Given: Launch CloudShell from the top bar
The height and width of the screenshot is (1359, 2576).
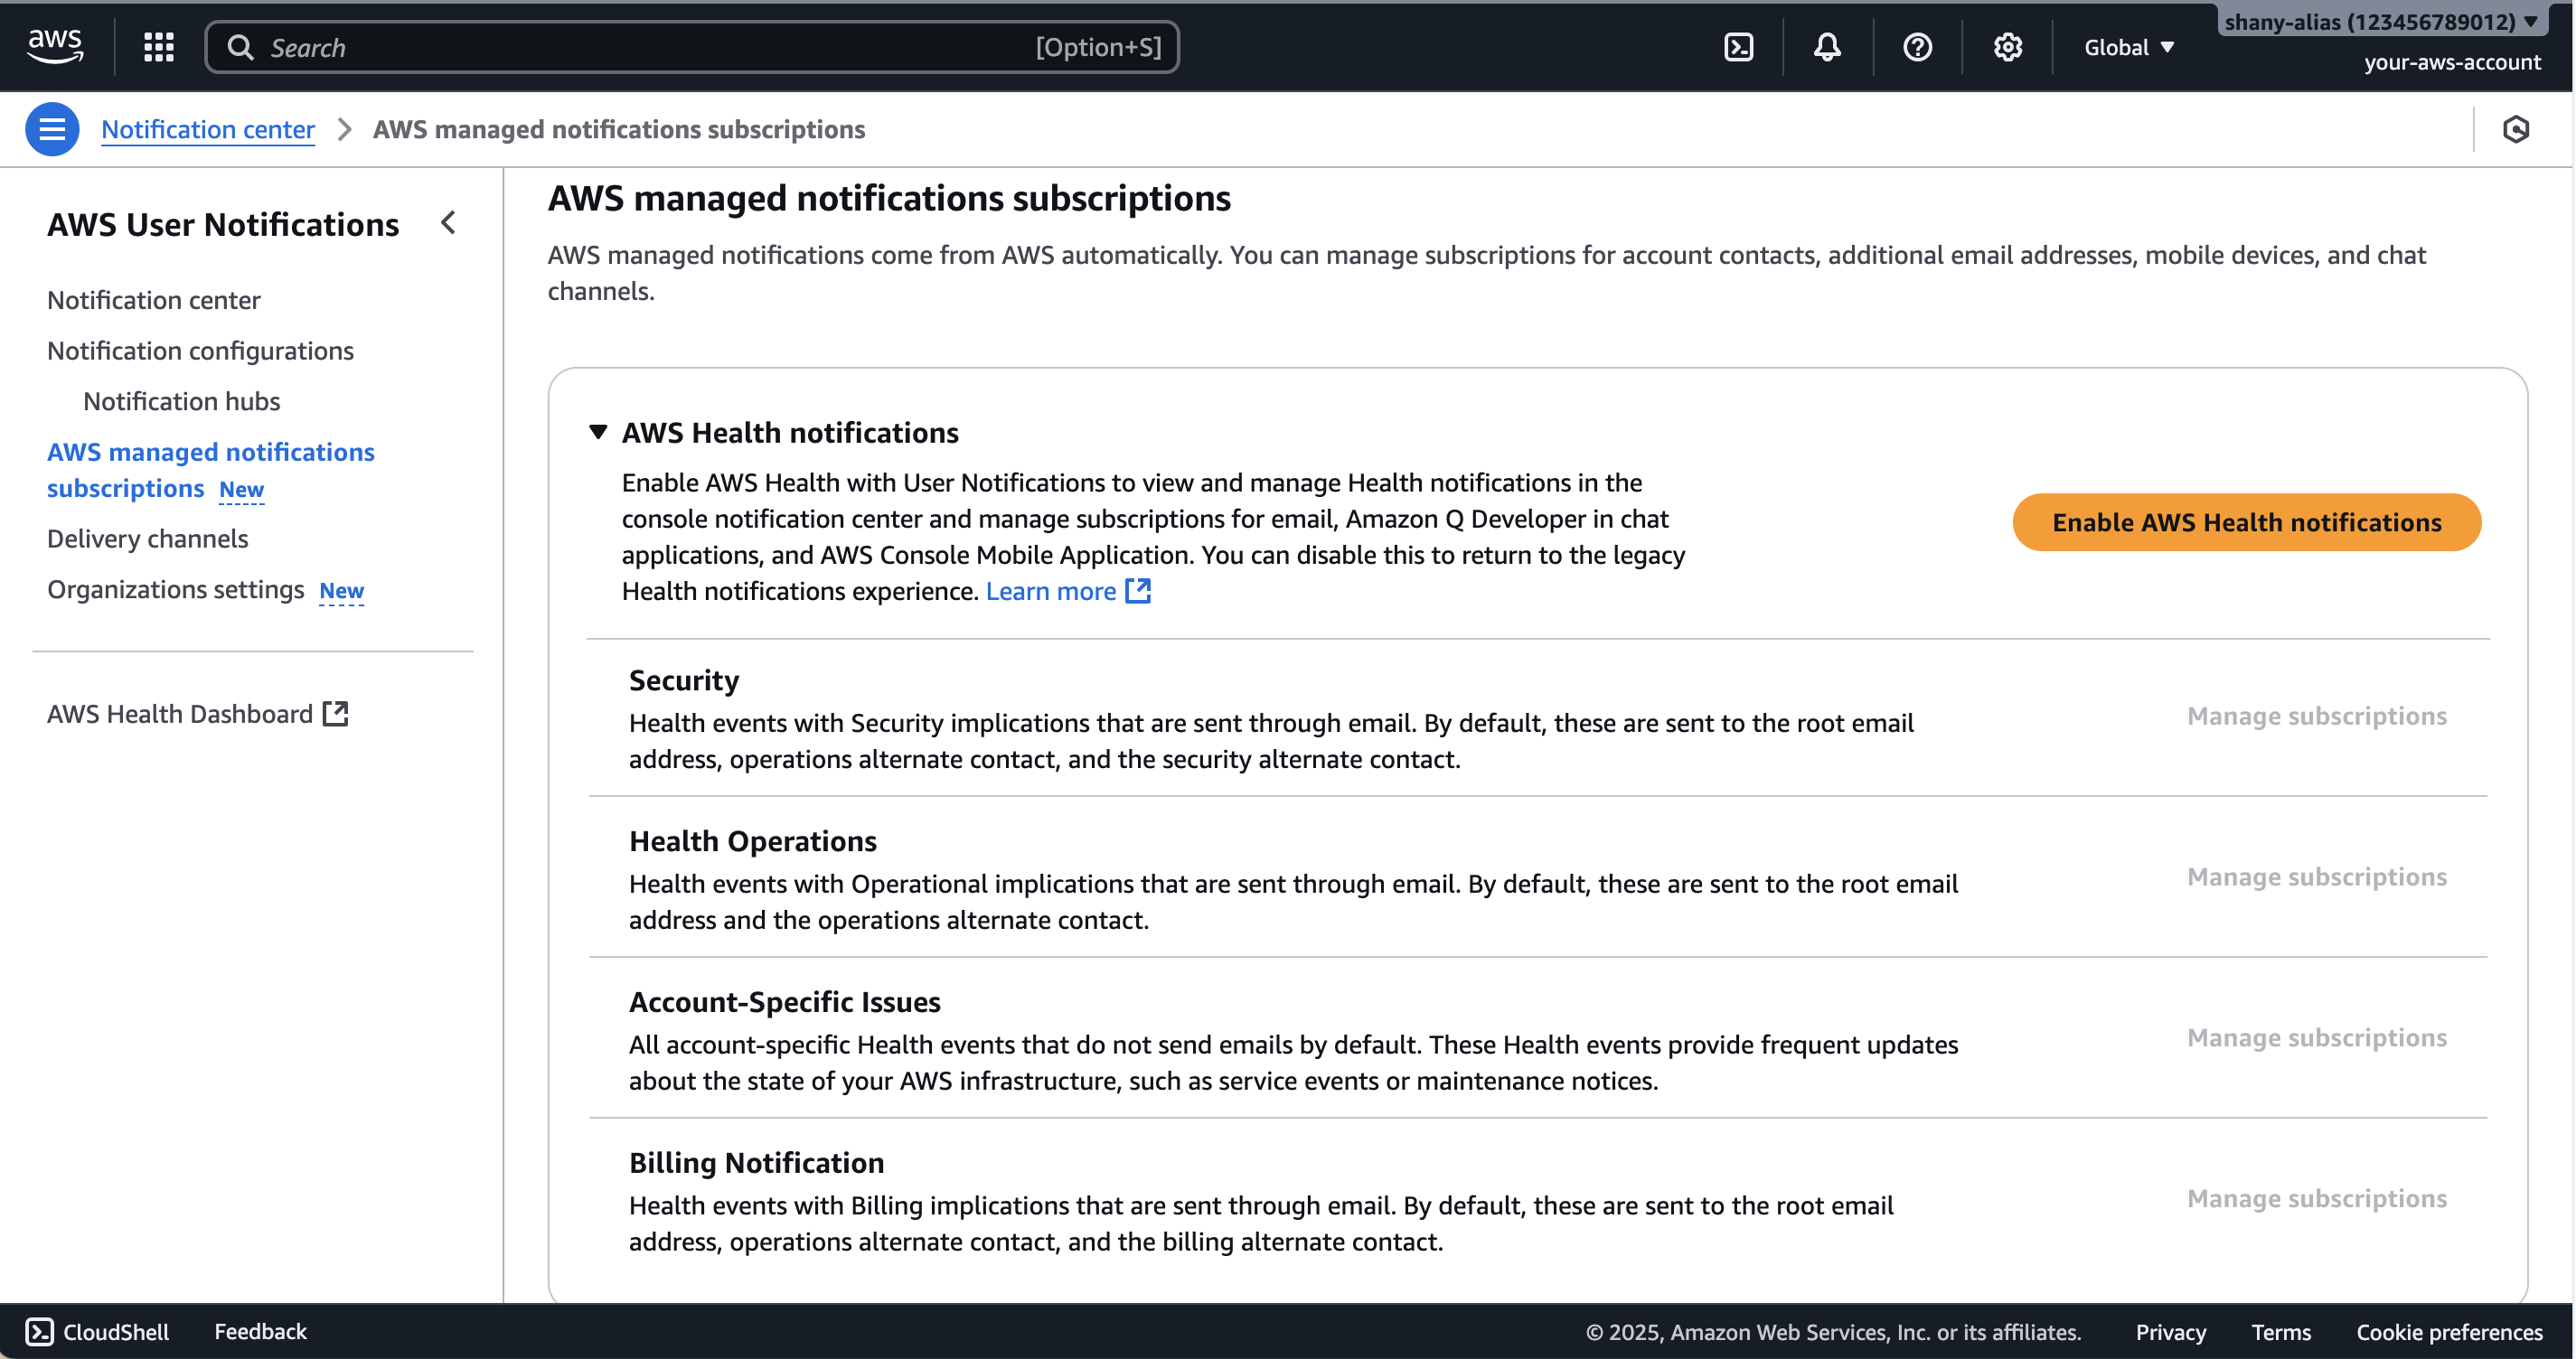Looking at the screenshot, I should pos(1738,46).
